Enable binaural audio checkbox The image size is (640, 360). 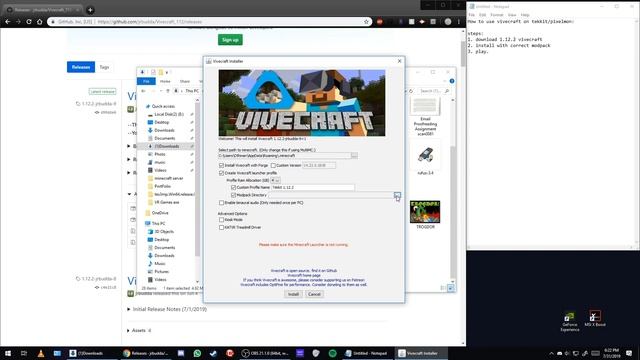(x=221, y=202)
